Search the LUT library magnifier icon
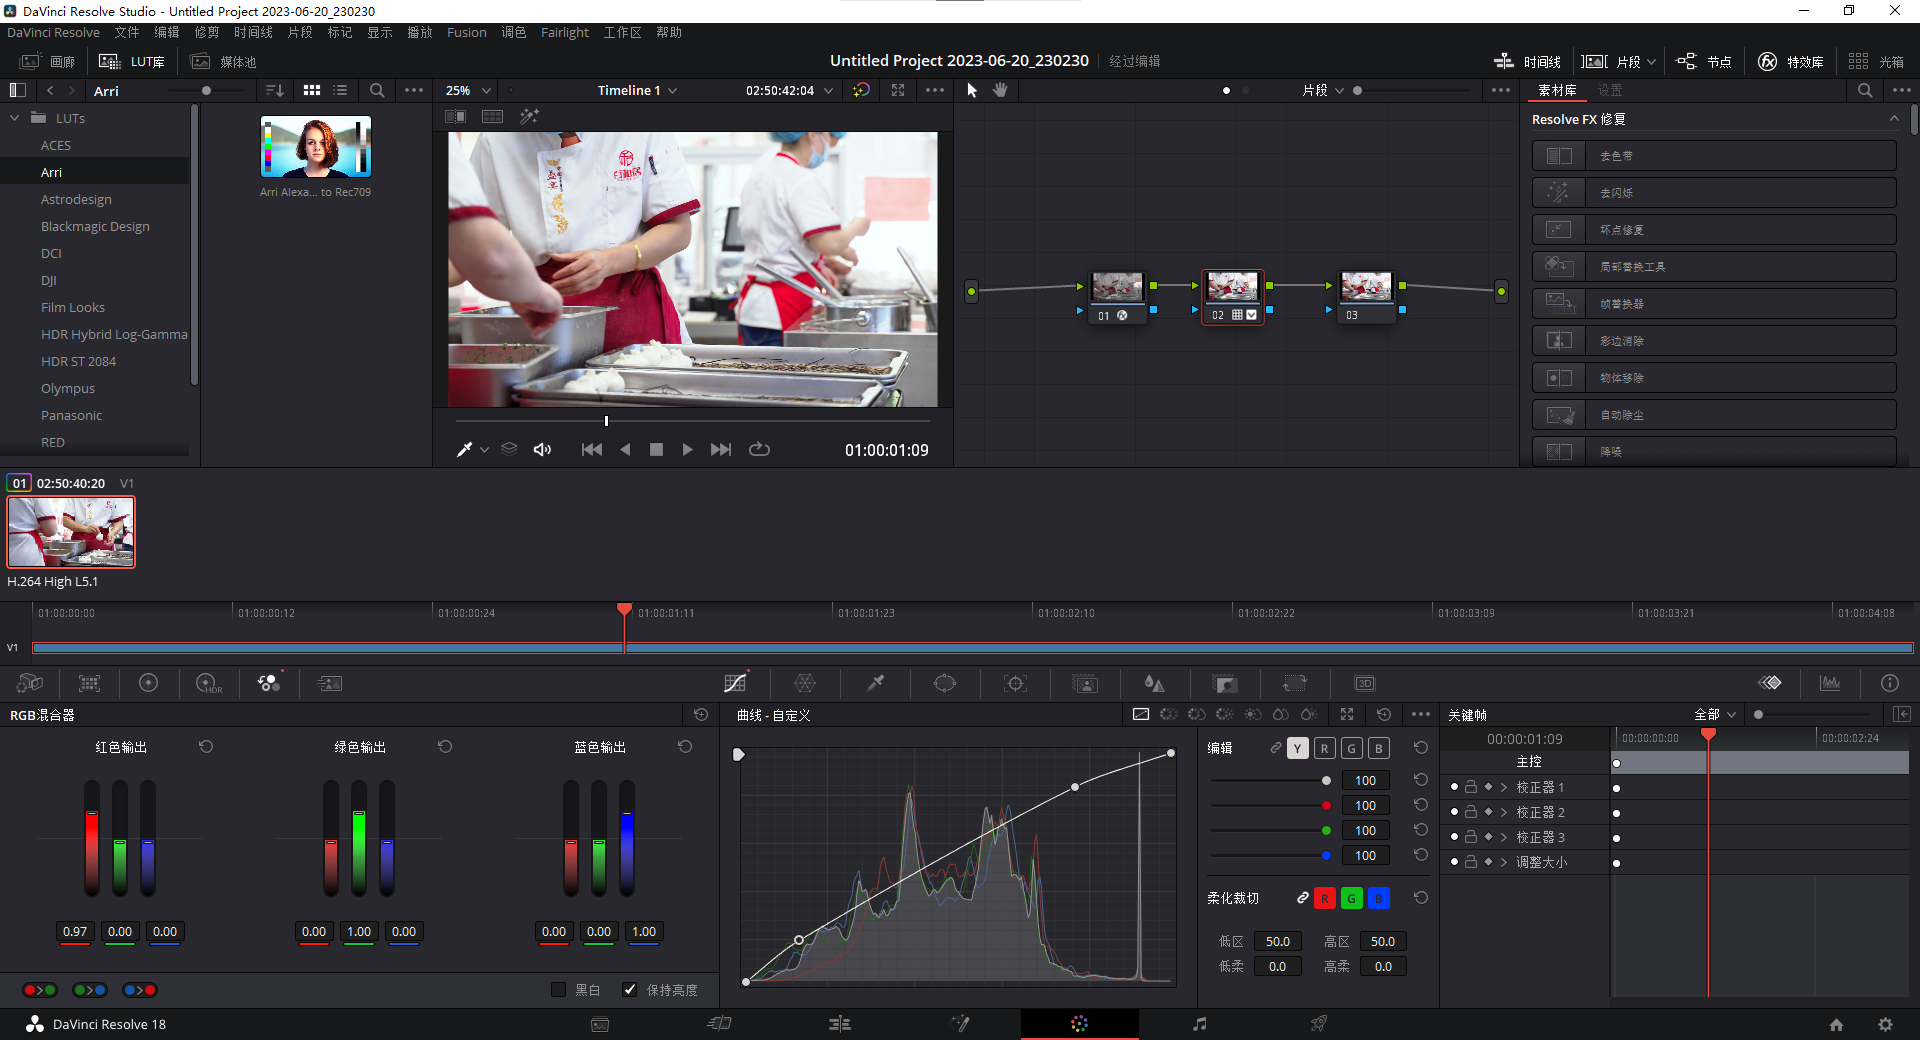 [x=377, y=90]
